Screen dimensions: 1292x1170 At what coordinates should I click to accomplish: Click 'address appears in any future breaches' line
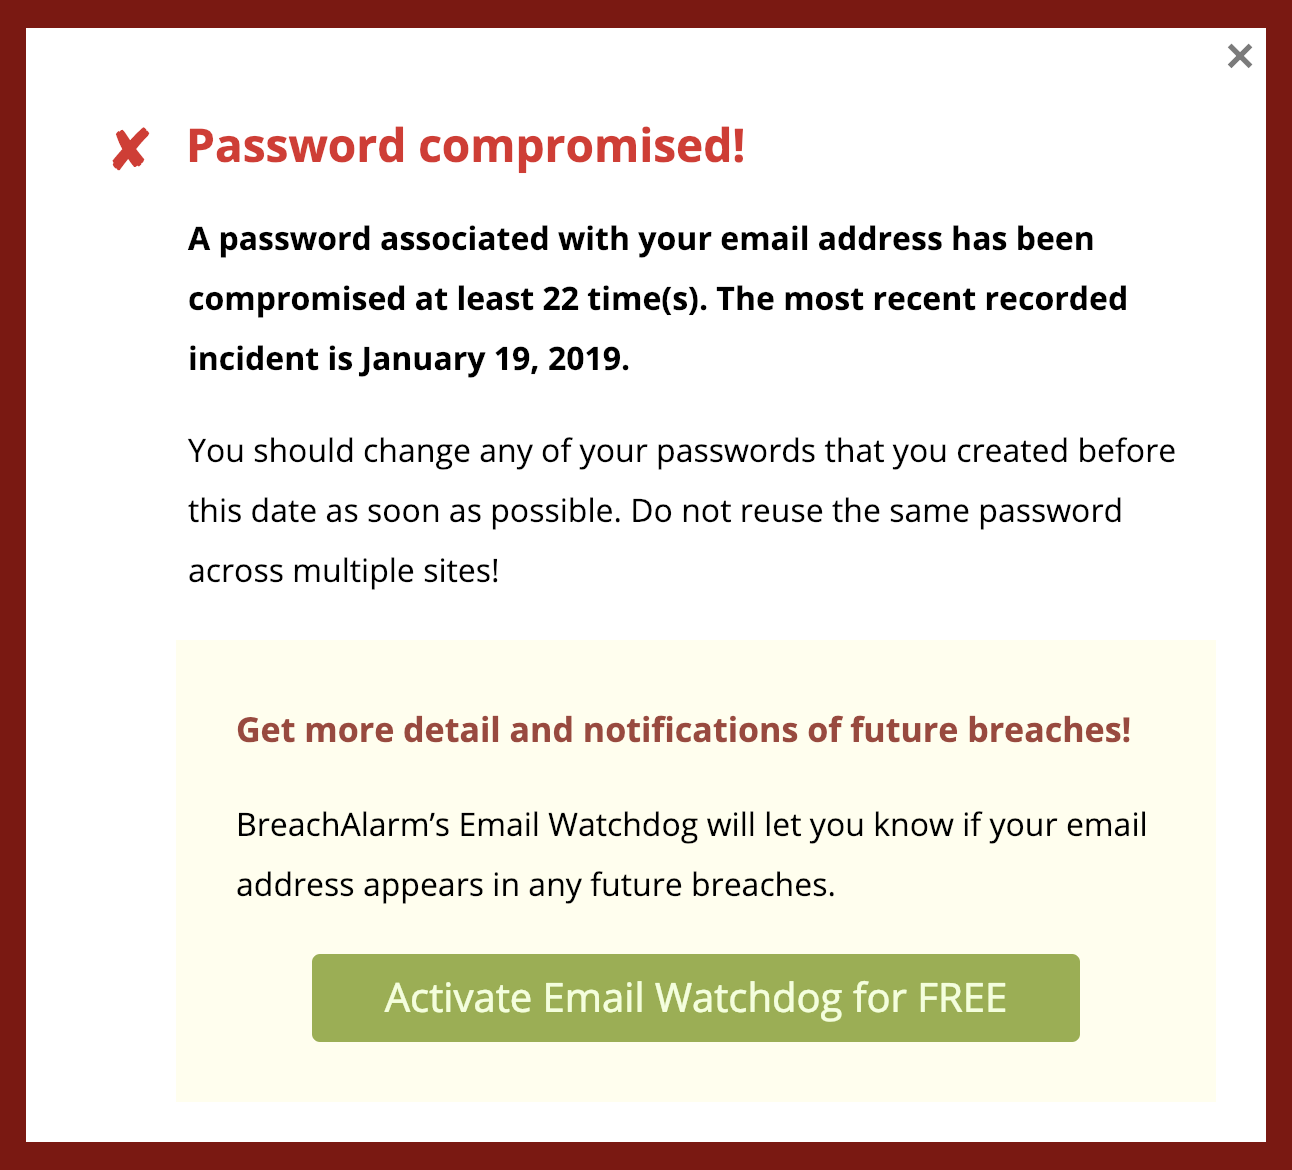click(x=535, y=885)
